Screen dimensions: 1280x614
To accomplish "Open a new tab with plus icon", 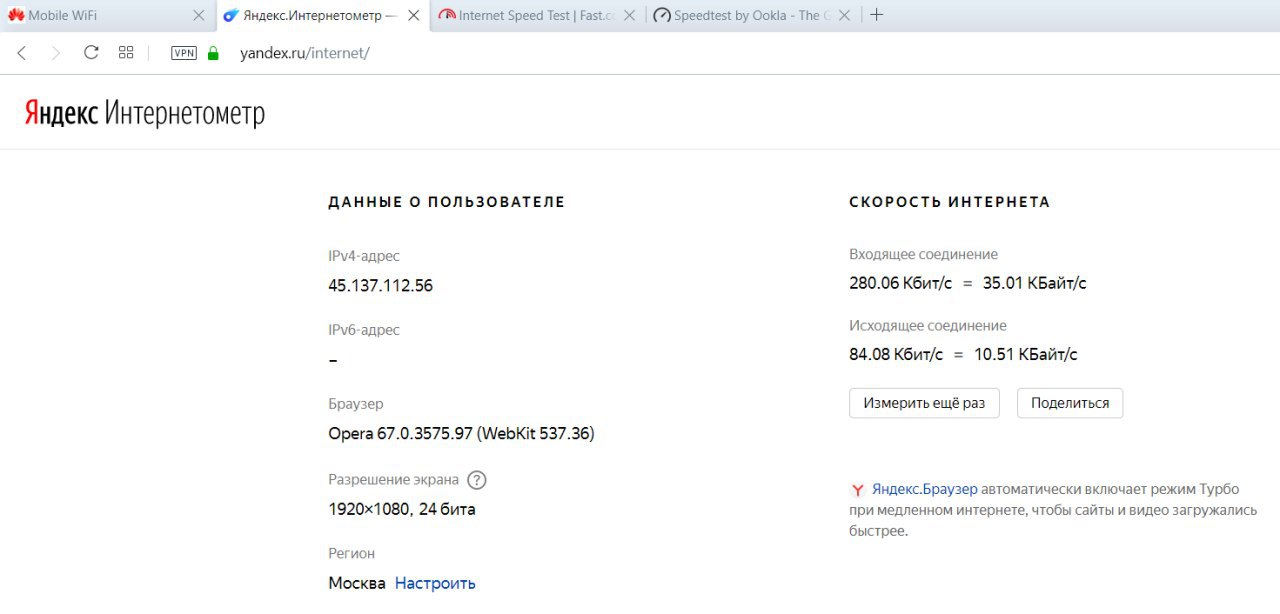I will click(877, 15).
